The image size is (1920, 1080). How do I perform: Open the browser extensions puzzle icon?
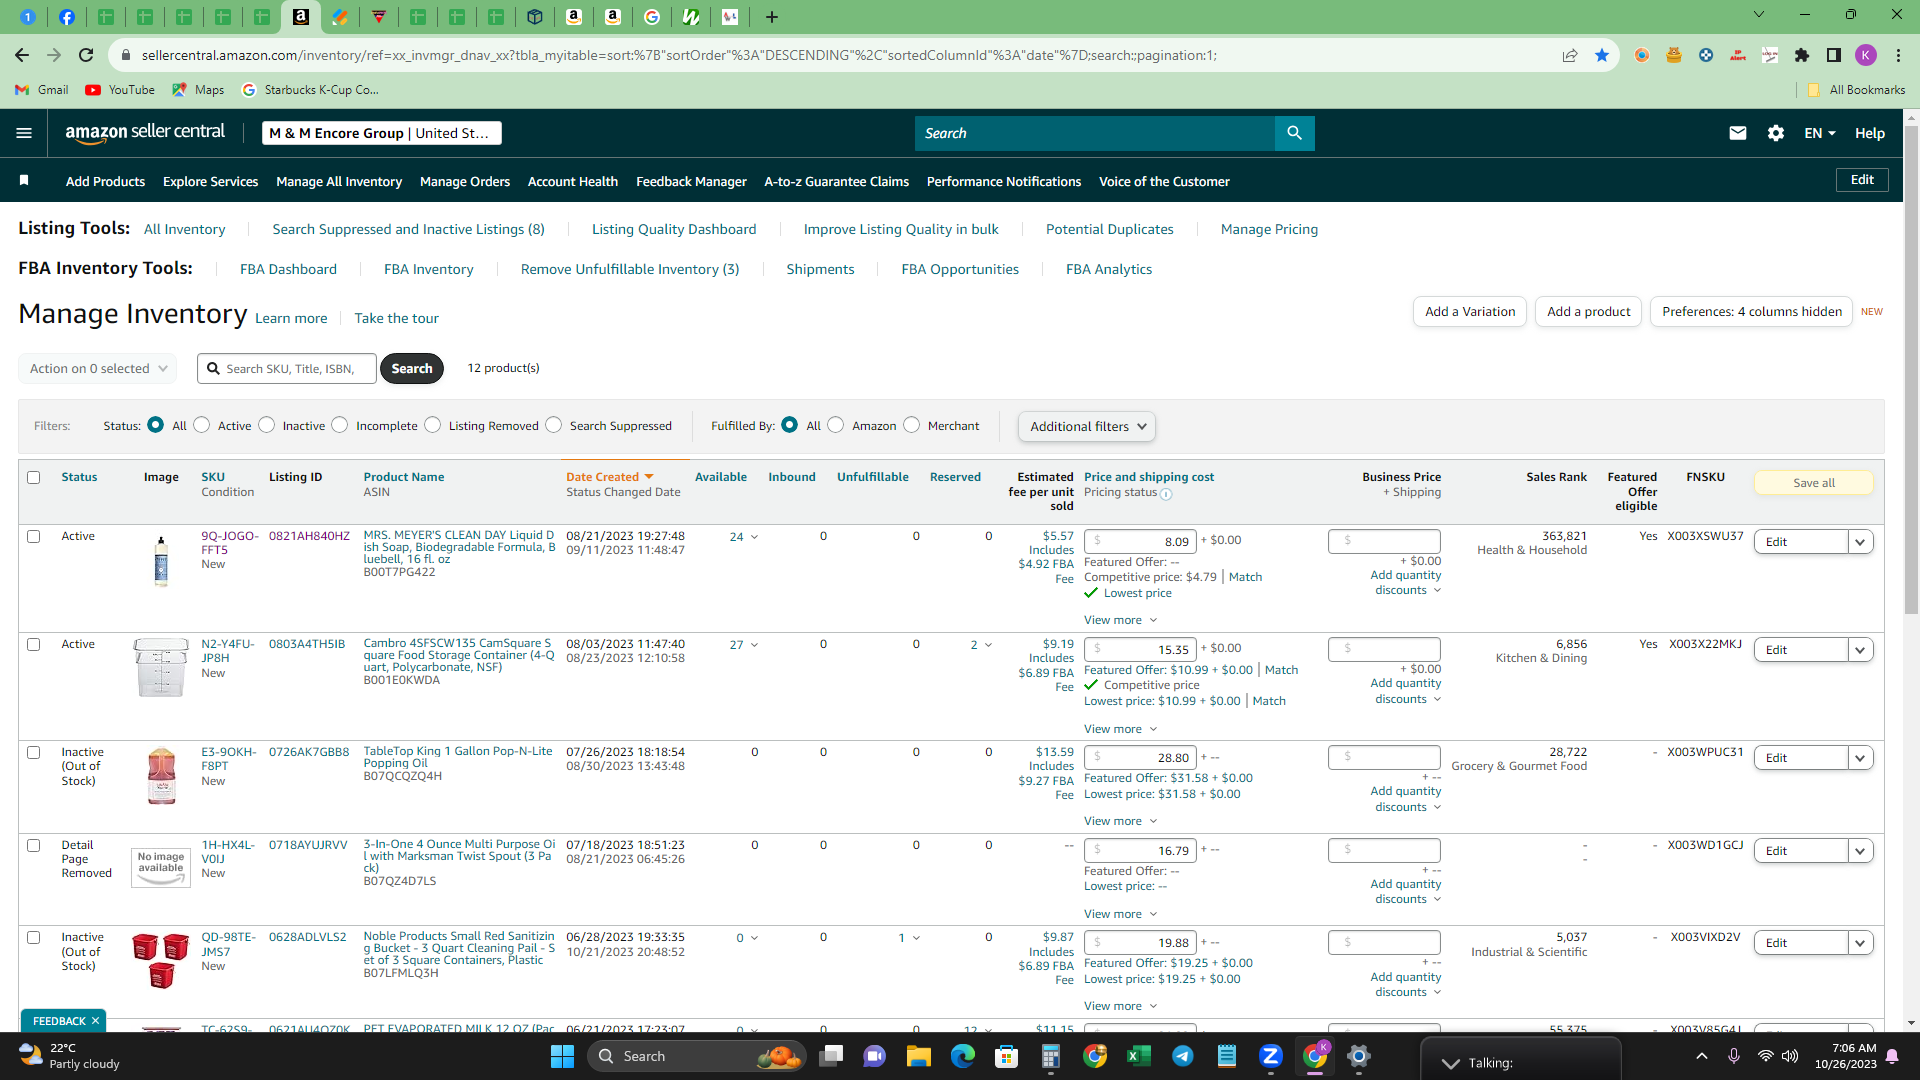point(1802,55)
